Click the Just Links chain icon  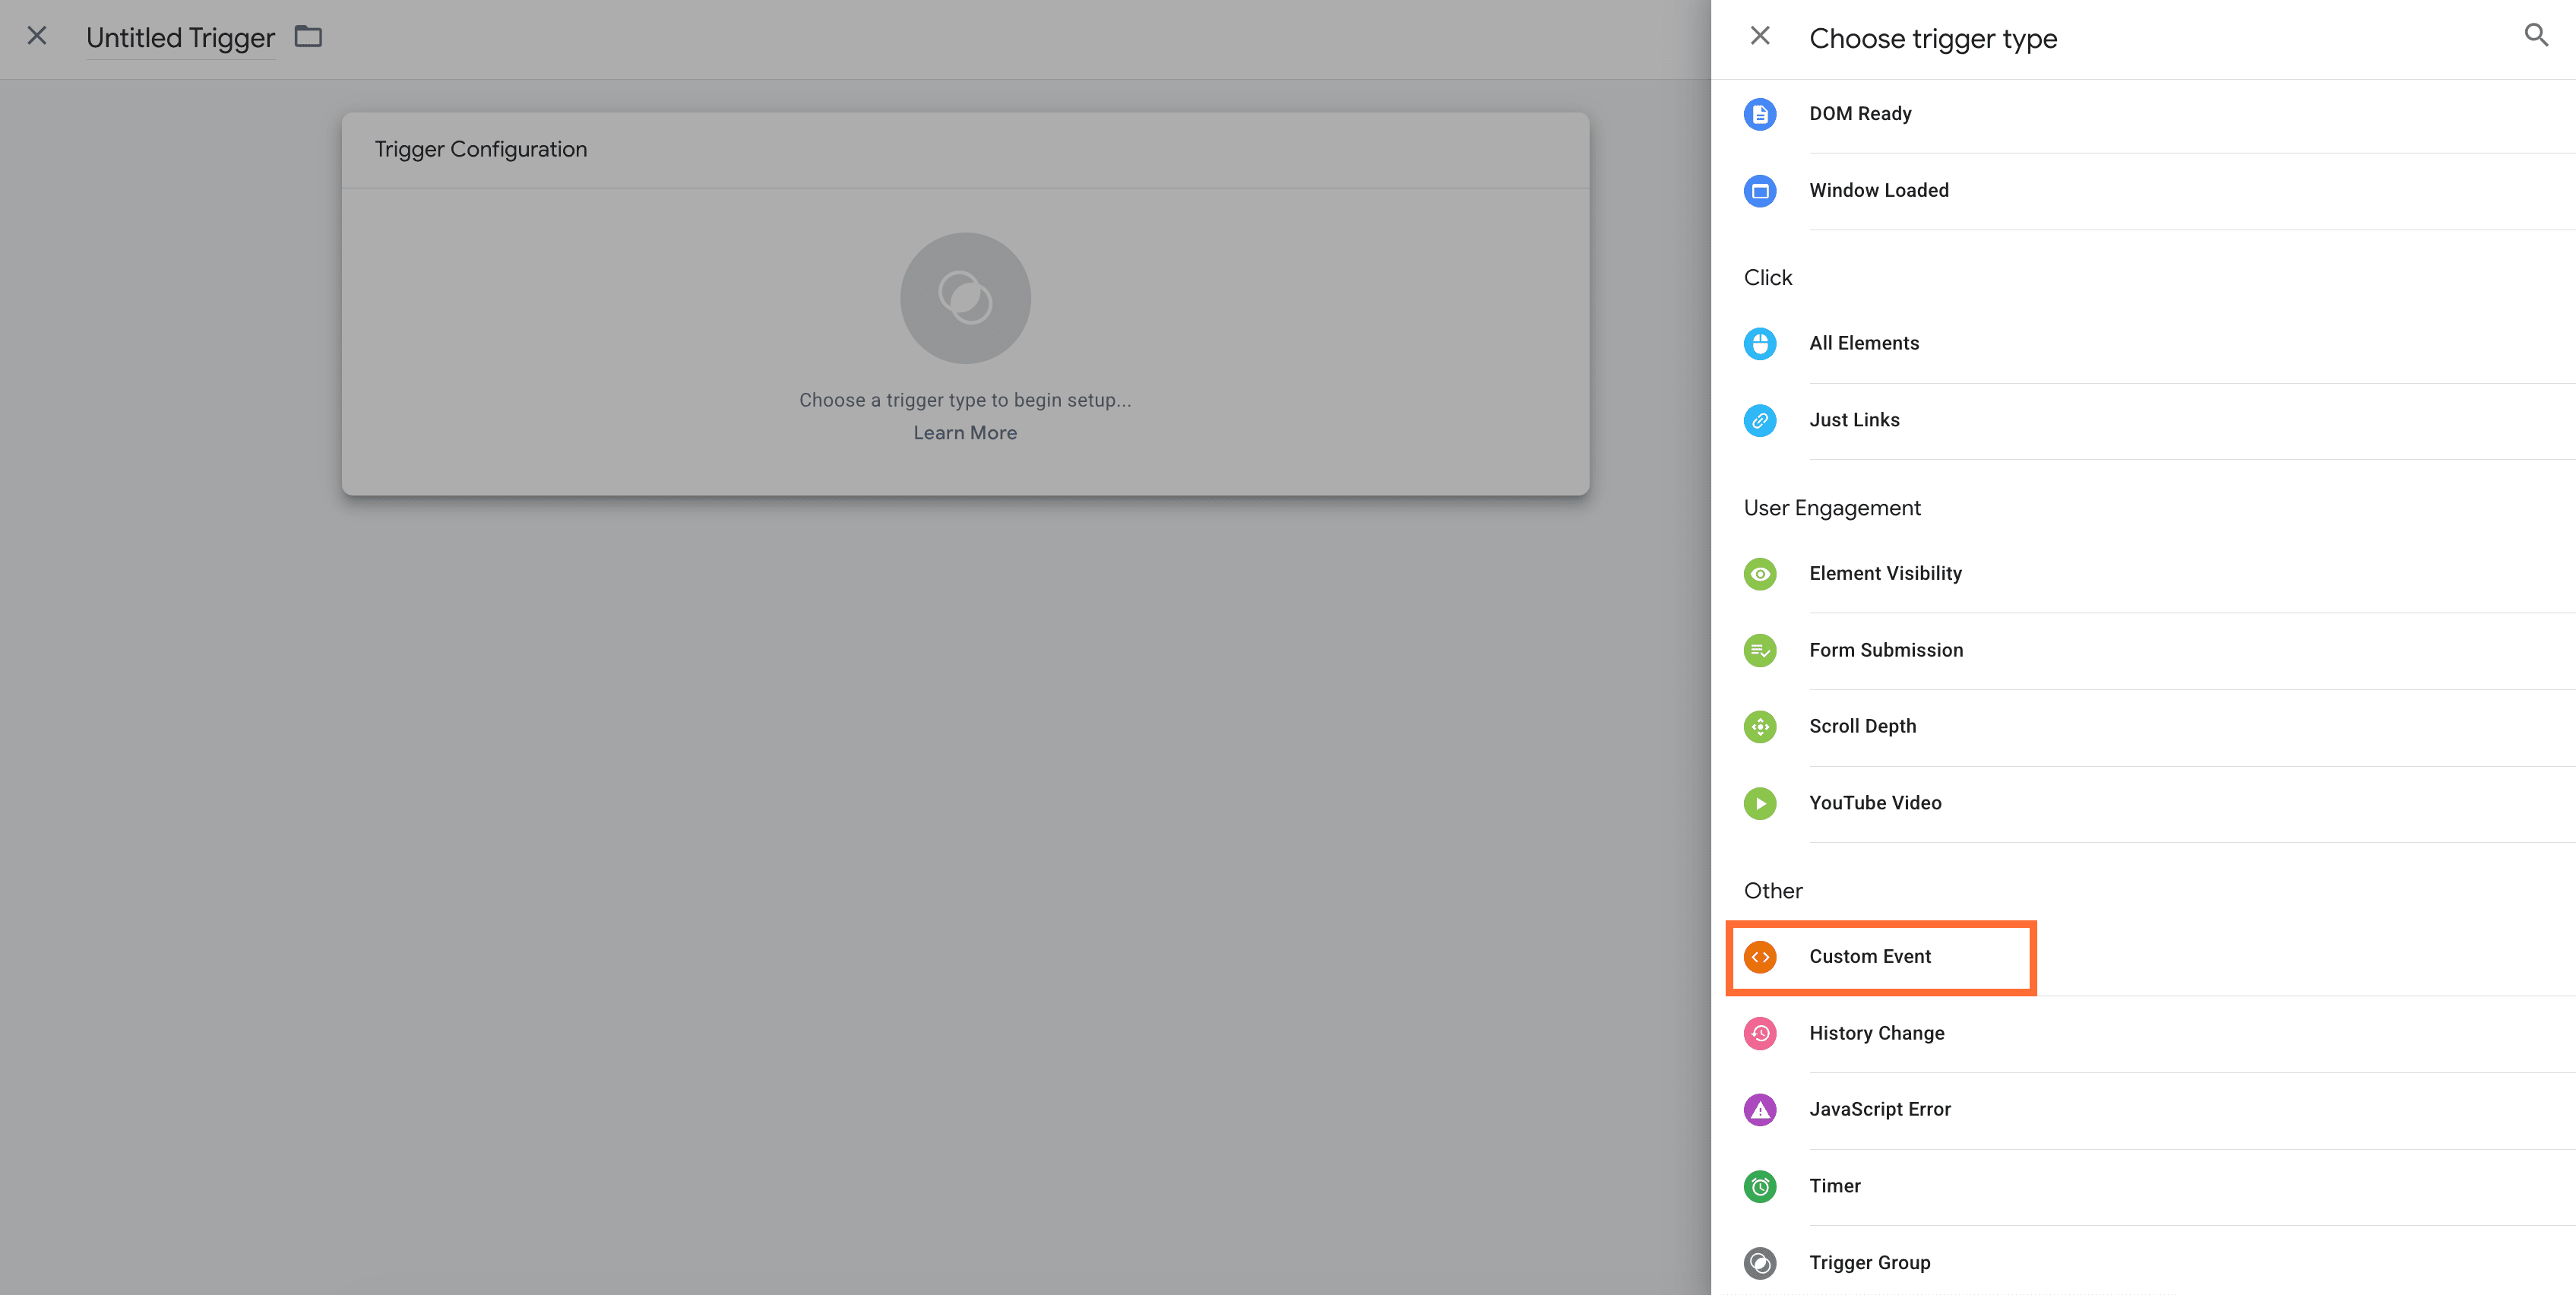pyautogui.click(x=1760, y=421)
